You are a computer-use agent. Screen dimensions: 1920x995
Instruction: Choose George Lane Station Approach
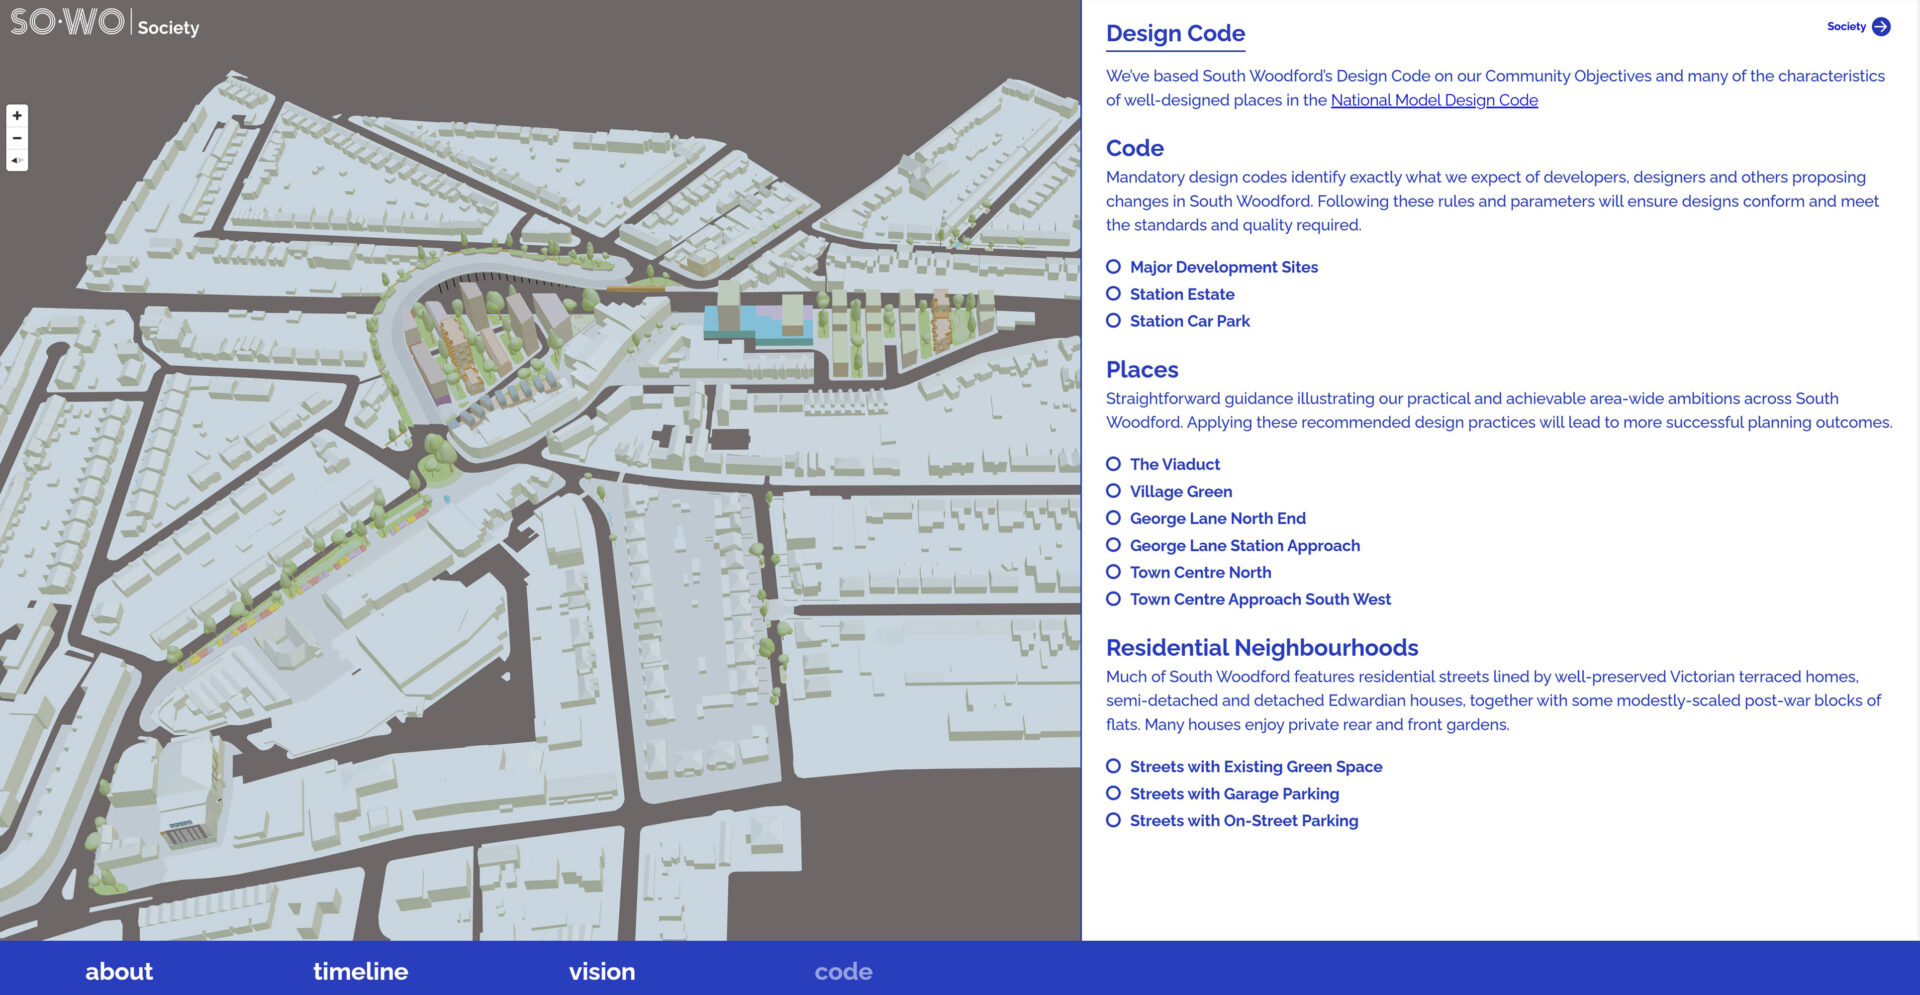[x=1113, y=546]
